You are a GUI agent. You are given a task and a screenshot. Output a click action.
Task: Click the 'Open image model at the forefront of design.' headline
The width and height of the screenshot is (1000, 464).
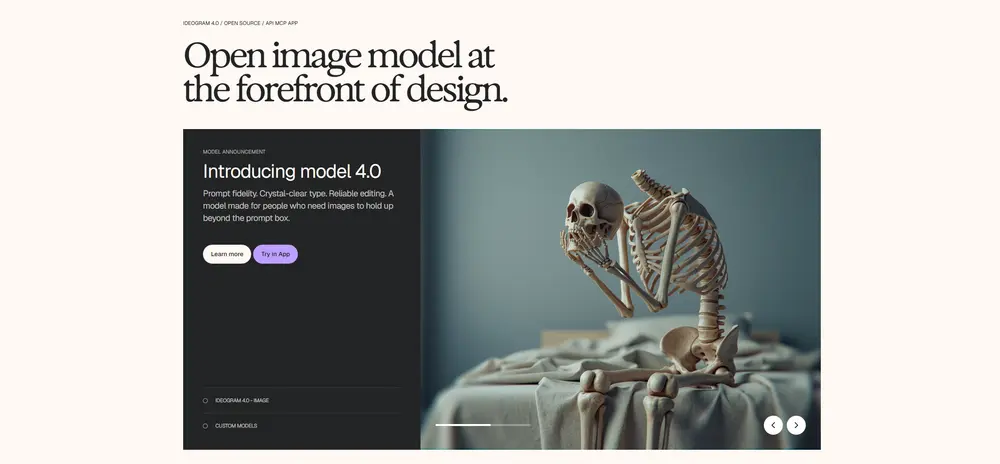coord(345,73)
